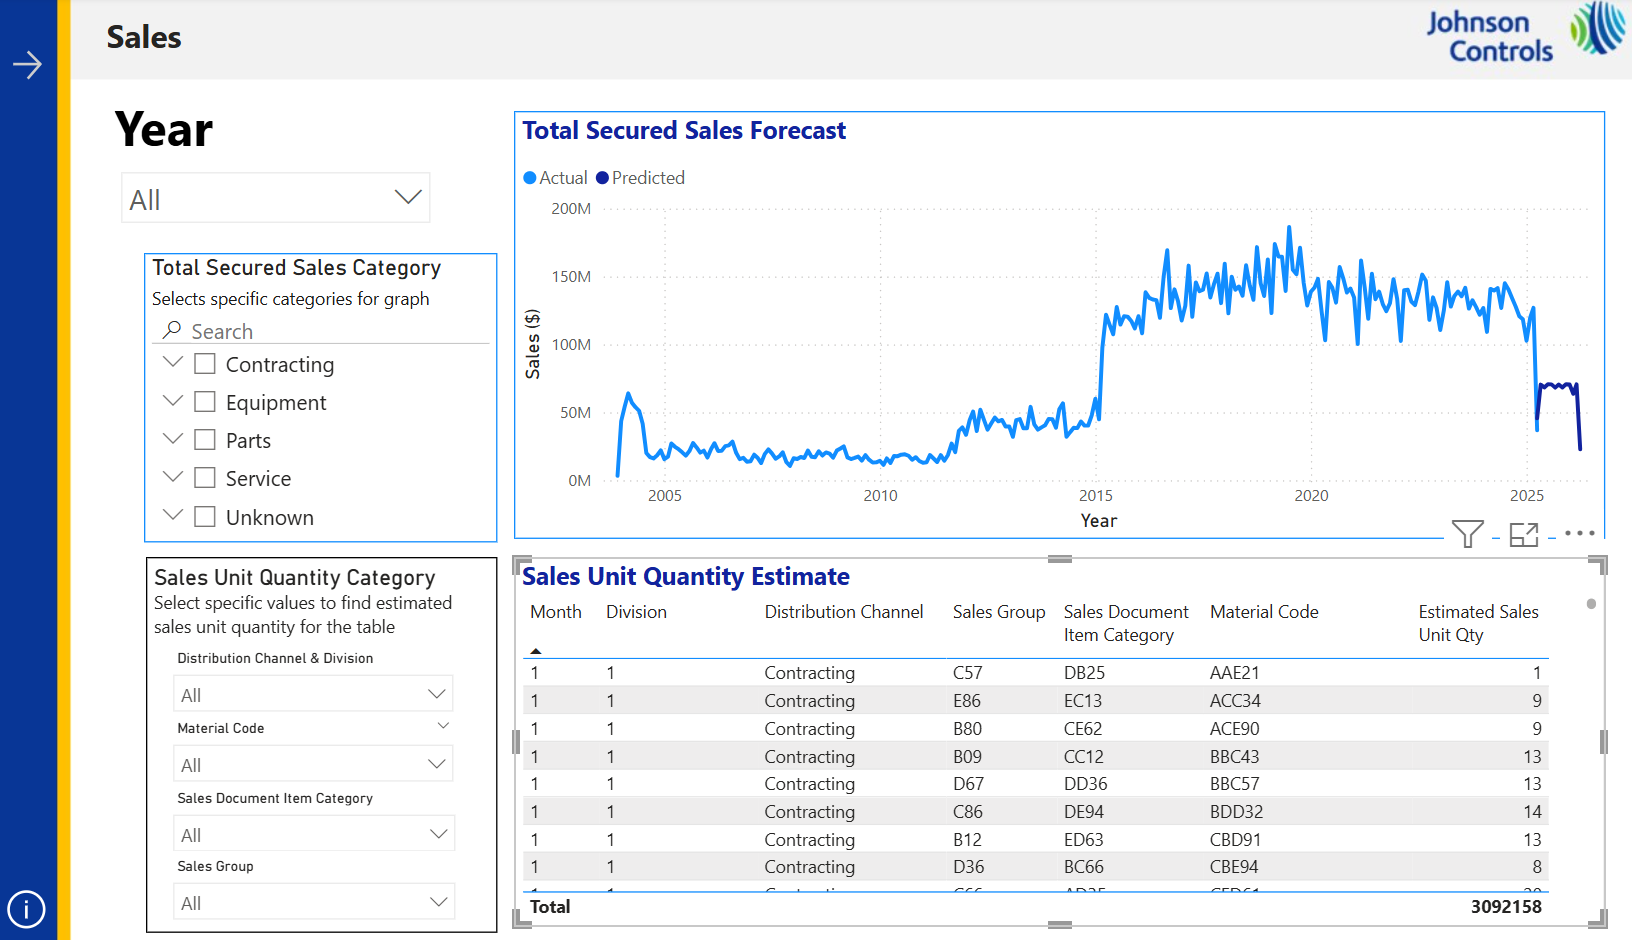Click the Johnson Controls logo
The image size is (1632, 940).
click(x=1524, y=36)
